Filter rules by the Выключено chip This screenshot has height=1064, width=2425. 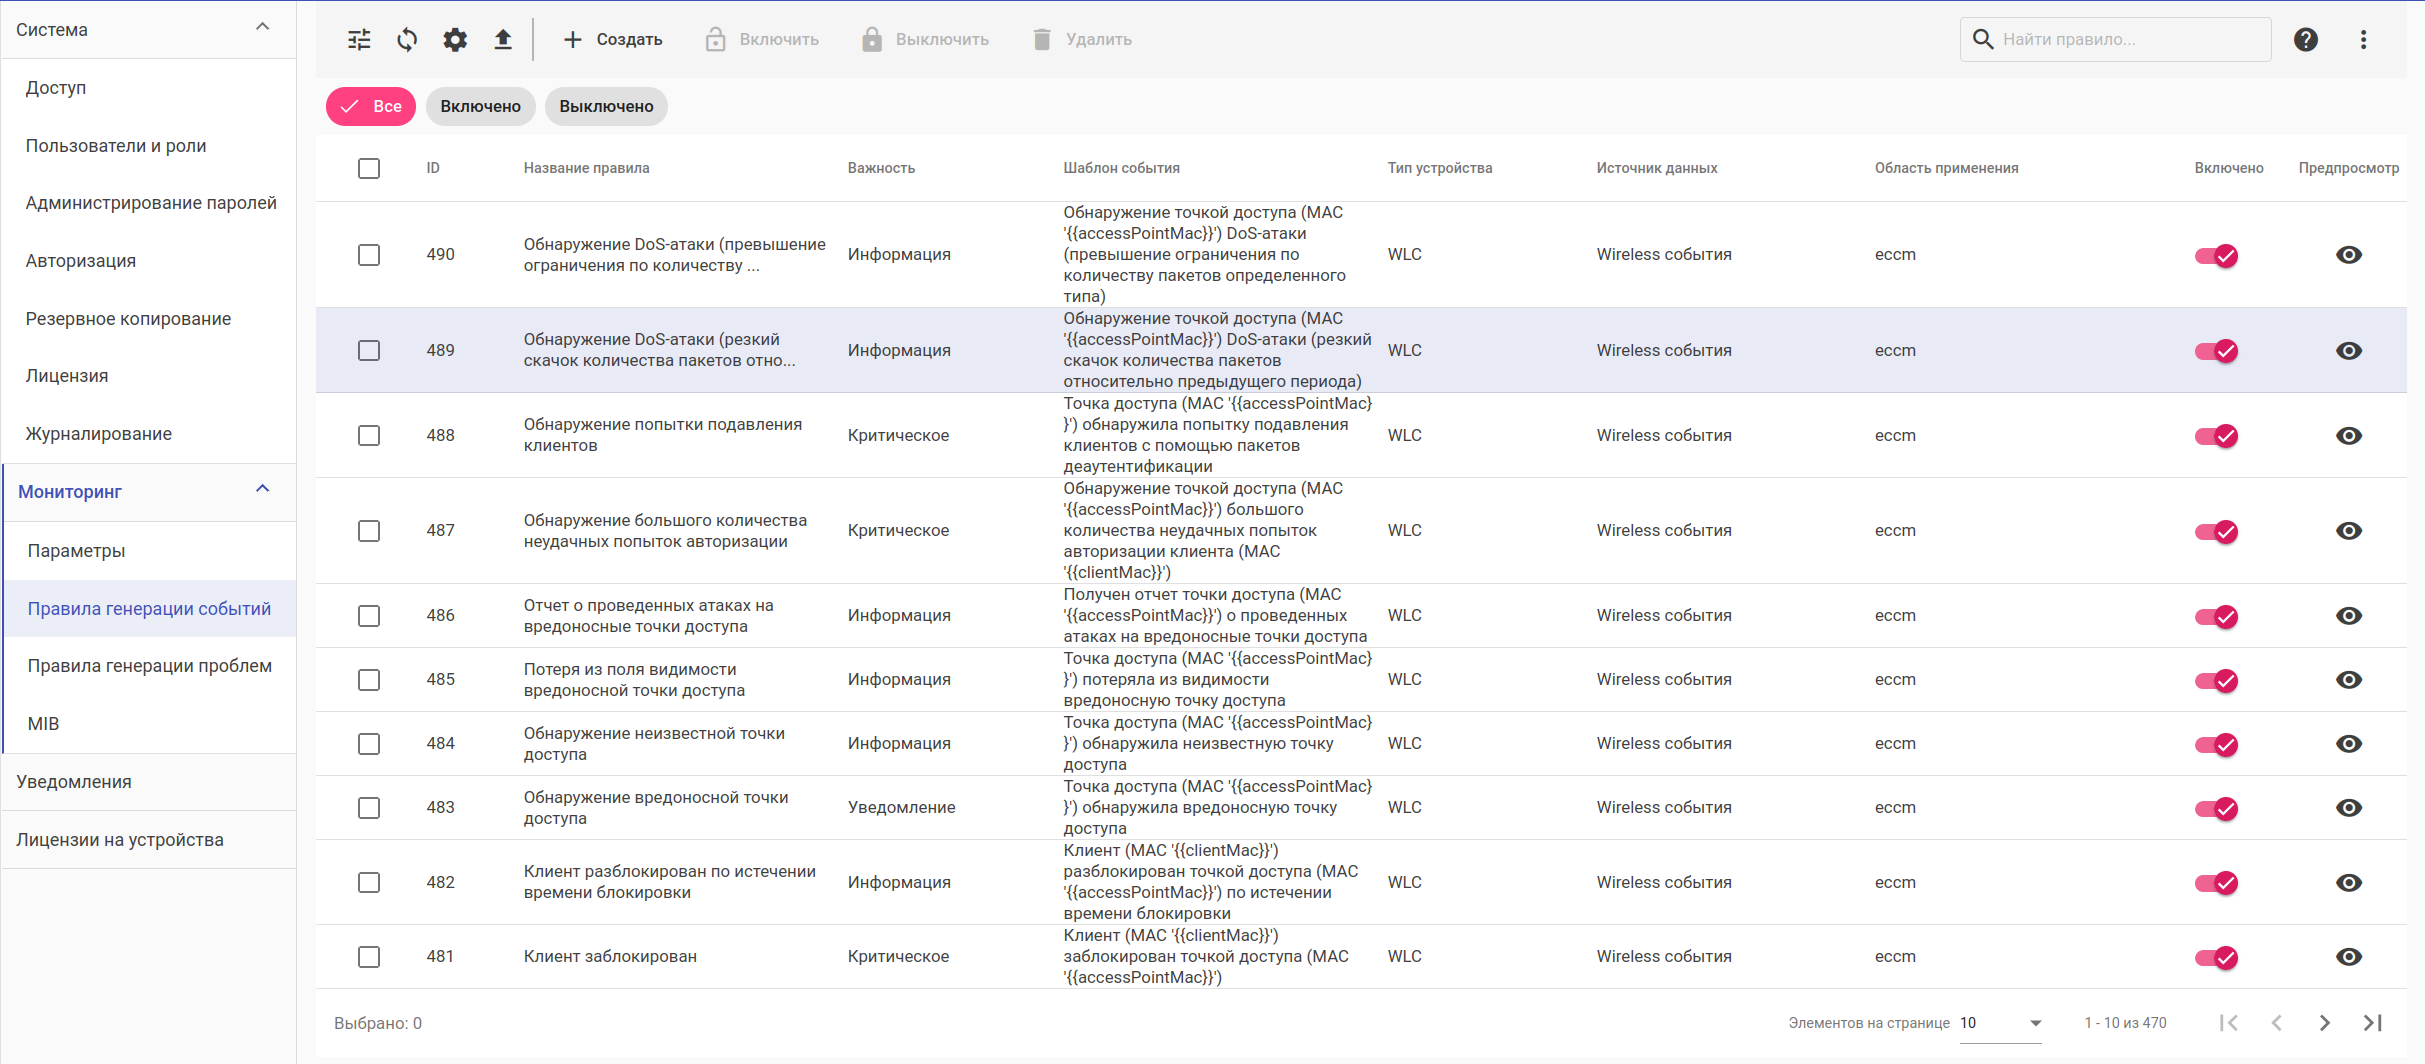[x=606, y=107]
